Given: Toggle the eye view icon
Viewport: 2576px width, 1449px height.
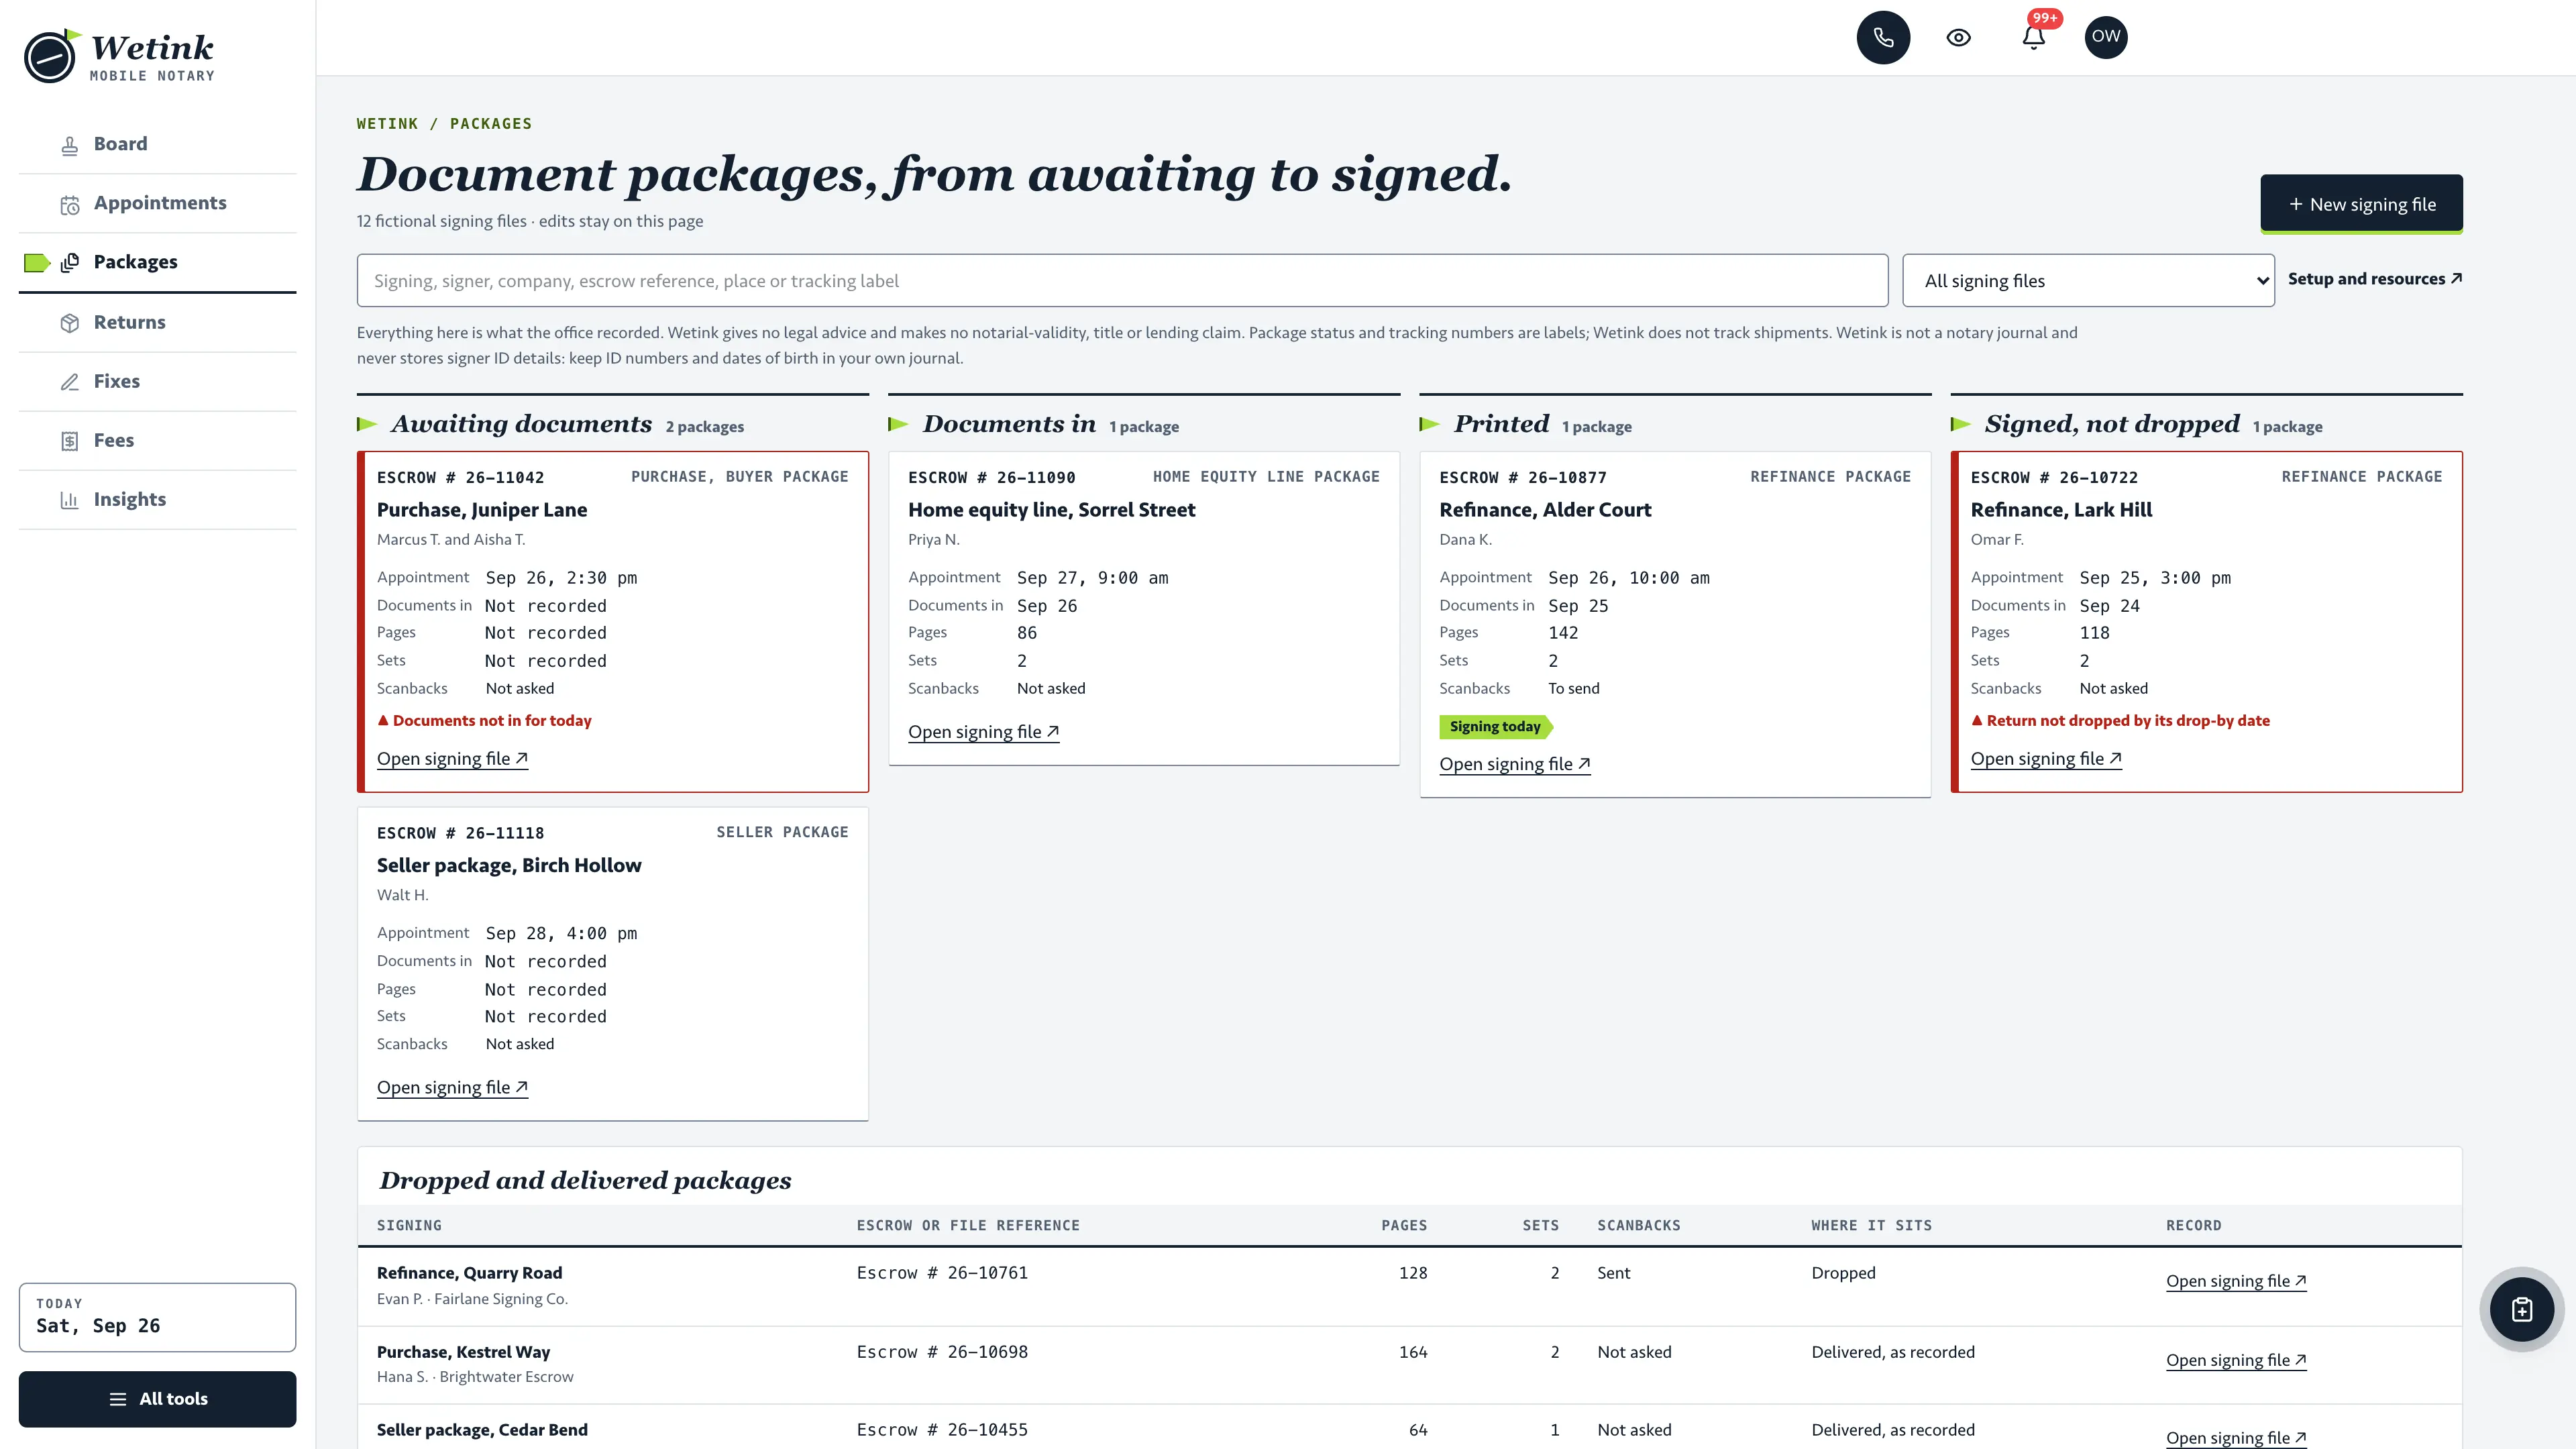Looking at the screenshot, I should tap(1958, 37).
